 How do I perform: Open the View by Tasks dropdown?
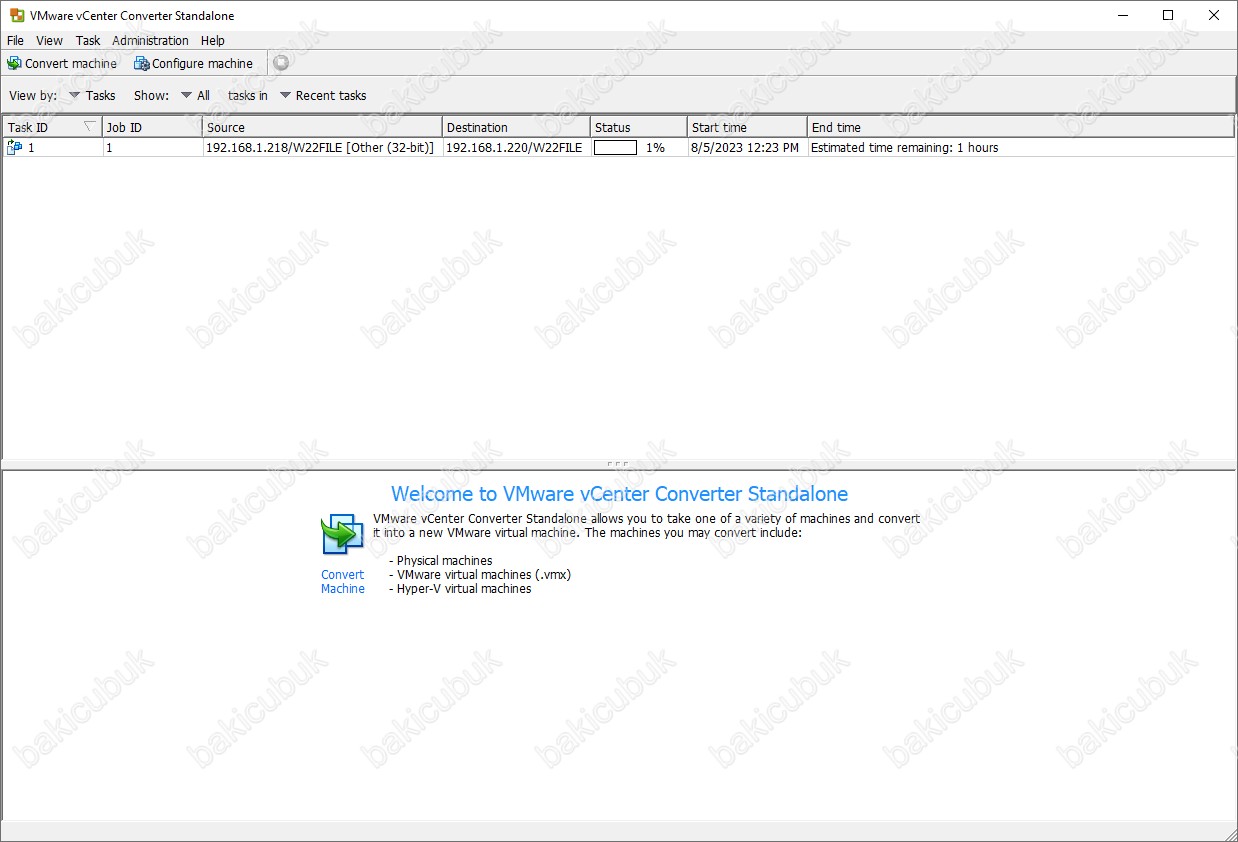point(92,96)
